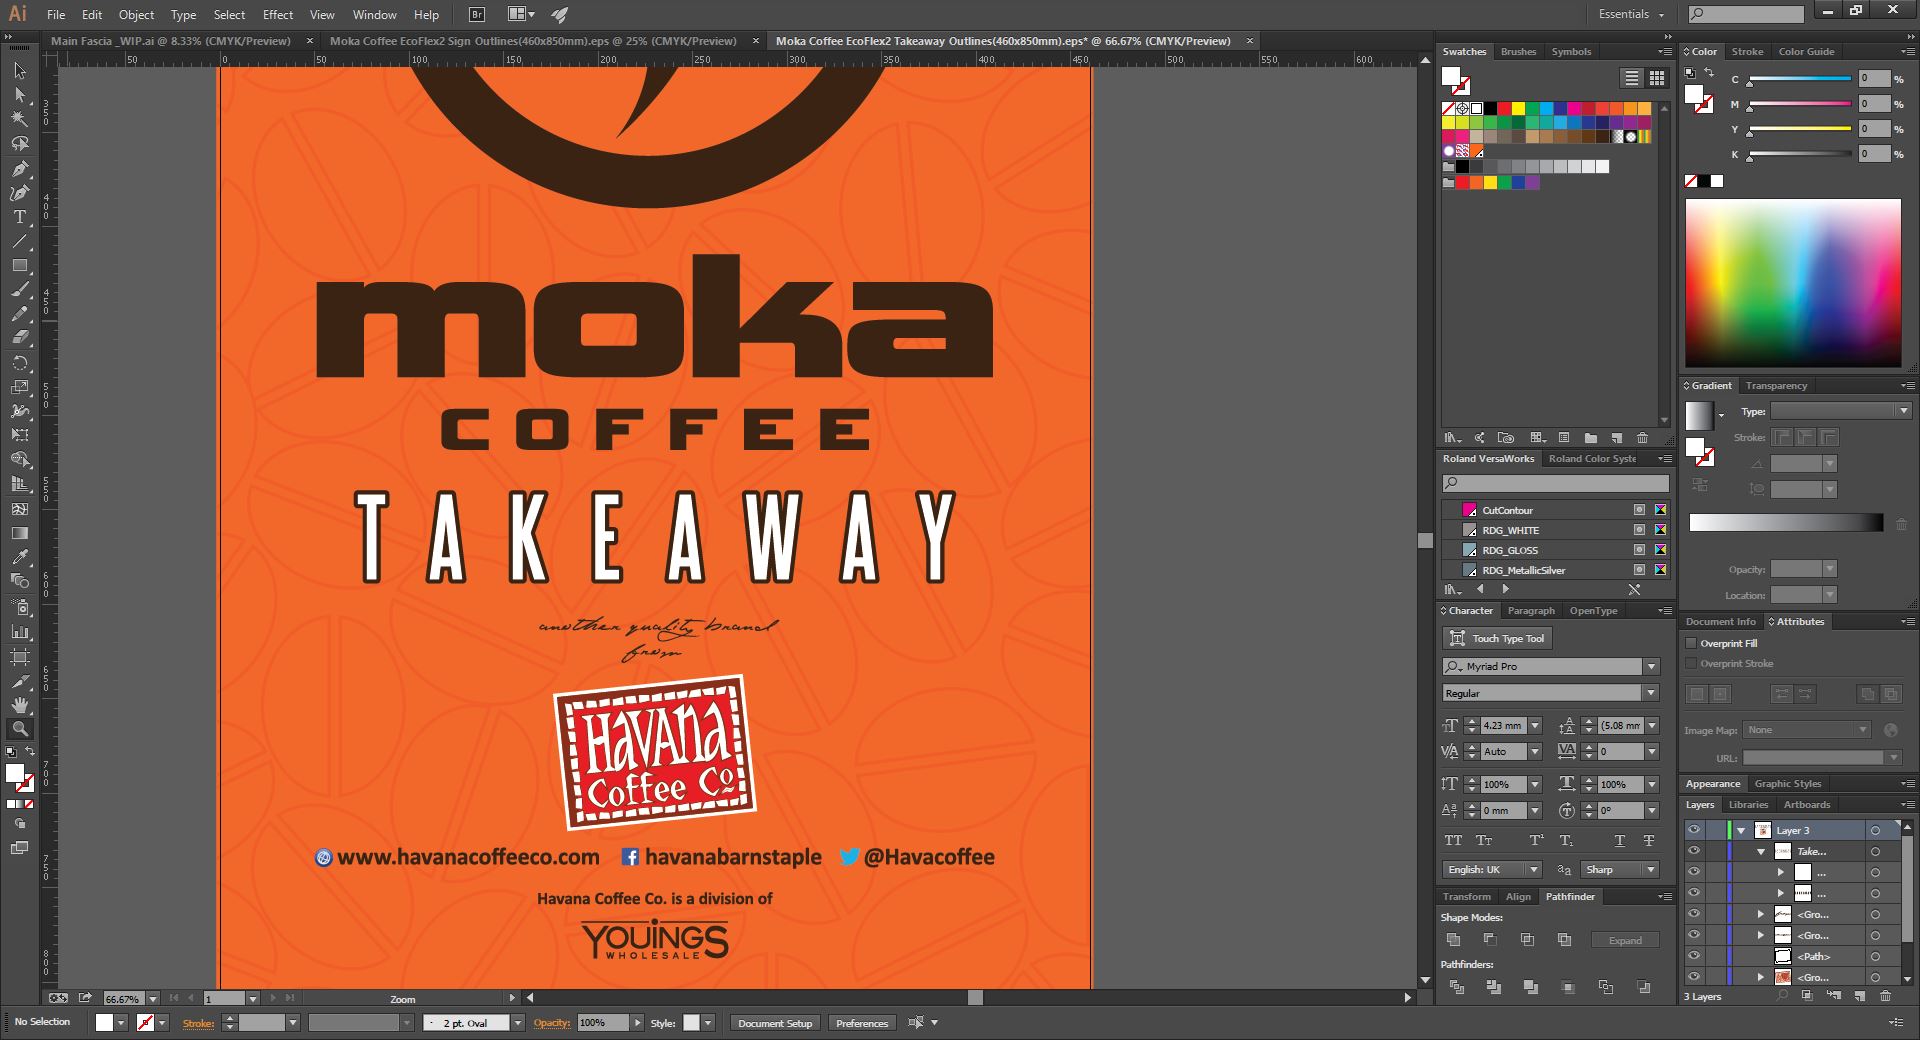
Task: Select the Rectangle tool
Action: coord(19,266)
